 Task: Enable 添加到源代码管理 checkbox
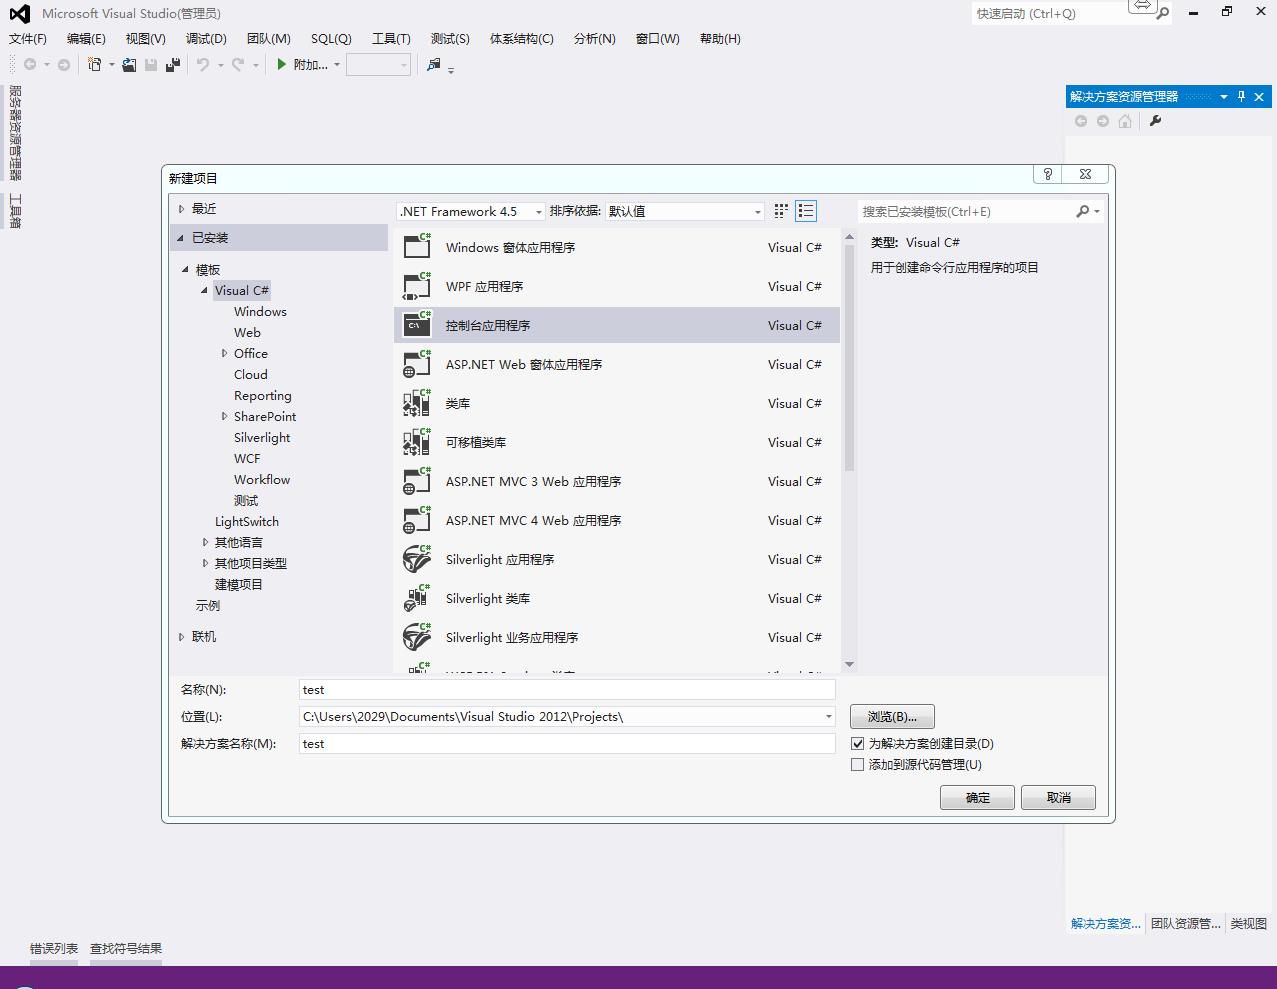[857, 764]
